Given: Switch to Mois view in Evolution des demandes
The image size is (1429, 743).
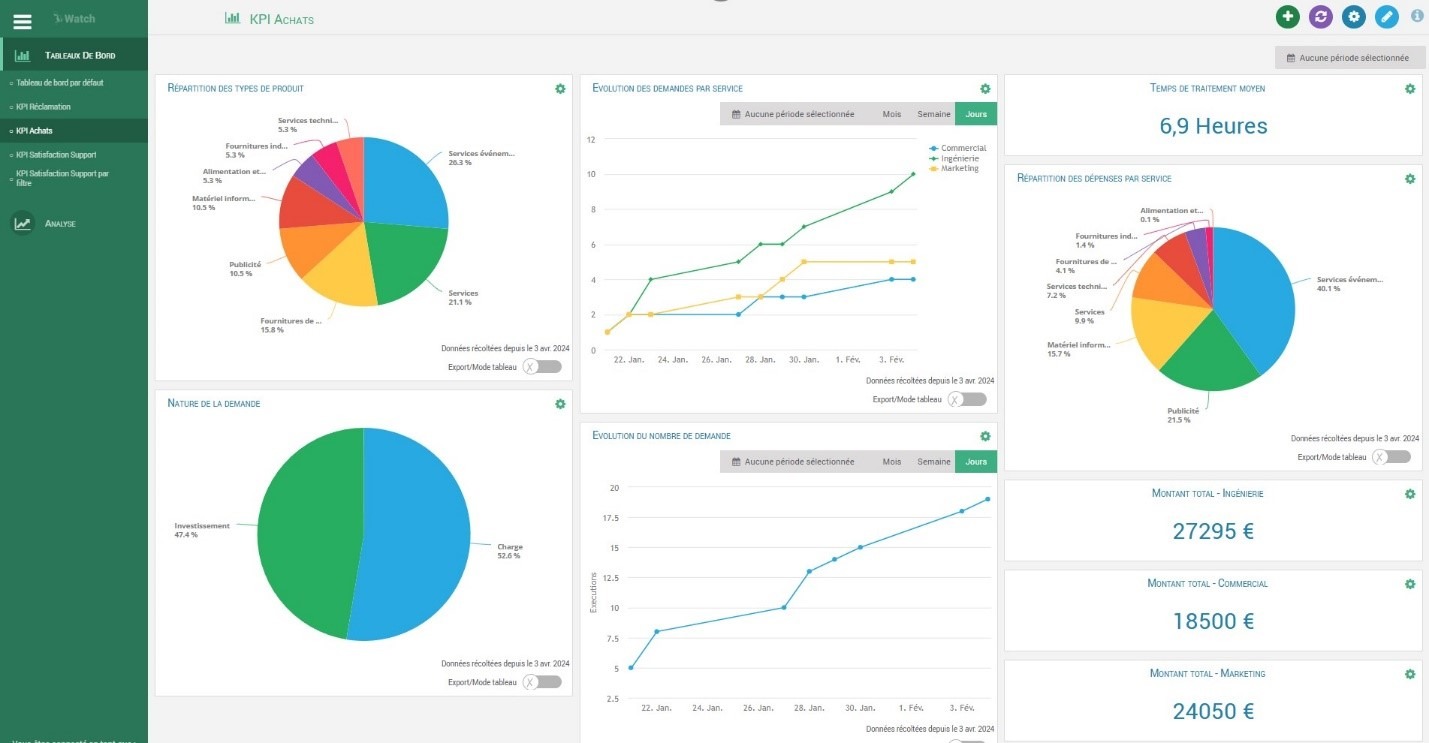Looking at the screenshot, I should (x=893, y=113).
